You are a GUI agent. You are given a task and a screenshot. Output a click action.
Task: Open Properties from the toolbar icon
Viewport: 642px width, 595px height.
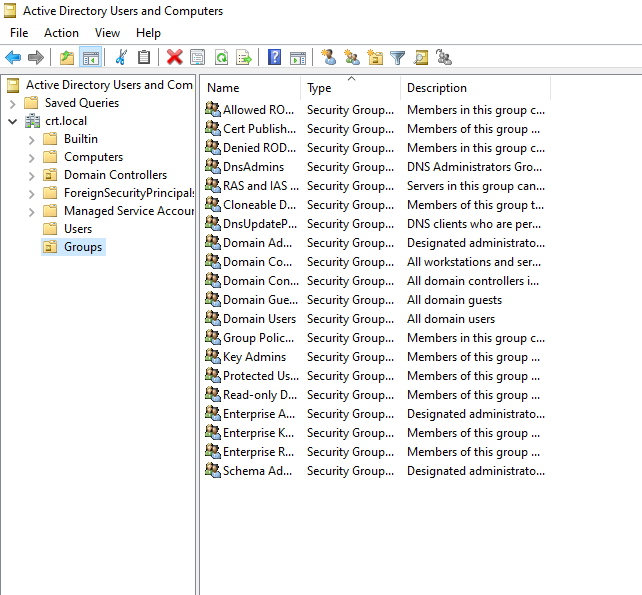[x=198, y=57]
